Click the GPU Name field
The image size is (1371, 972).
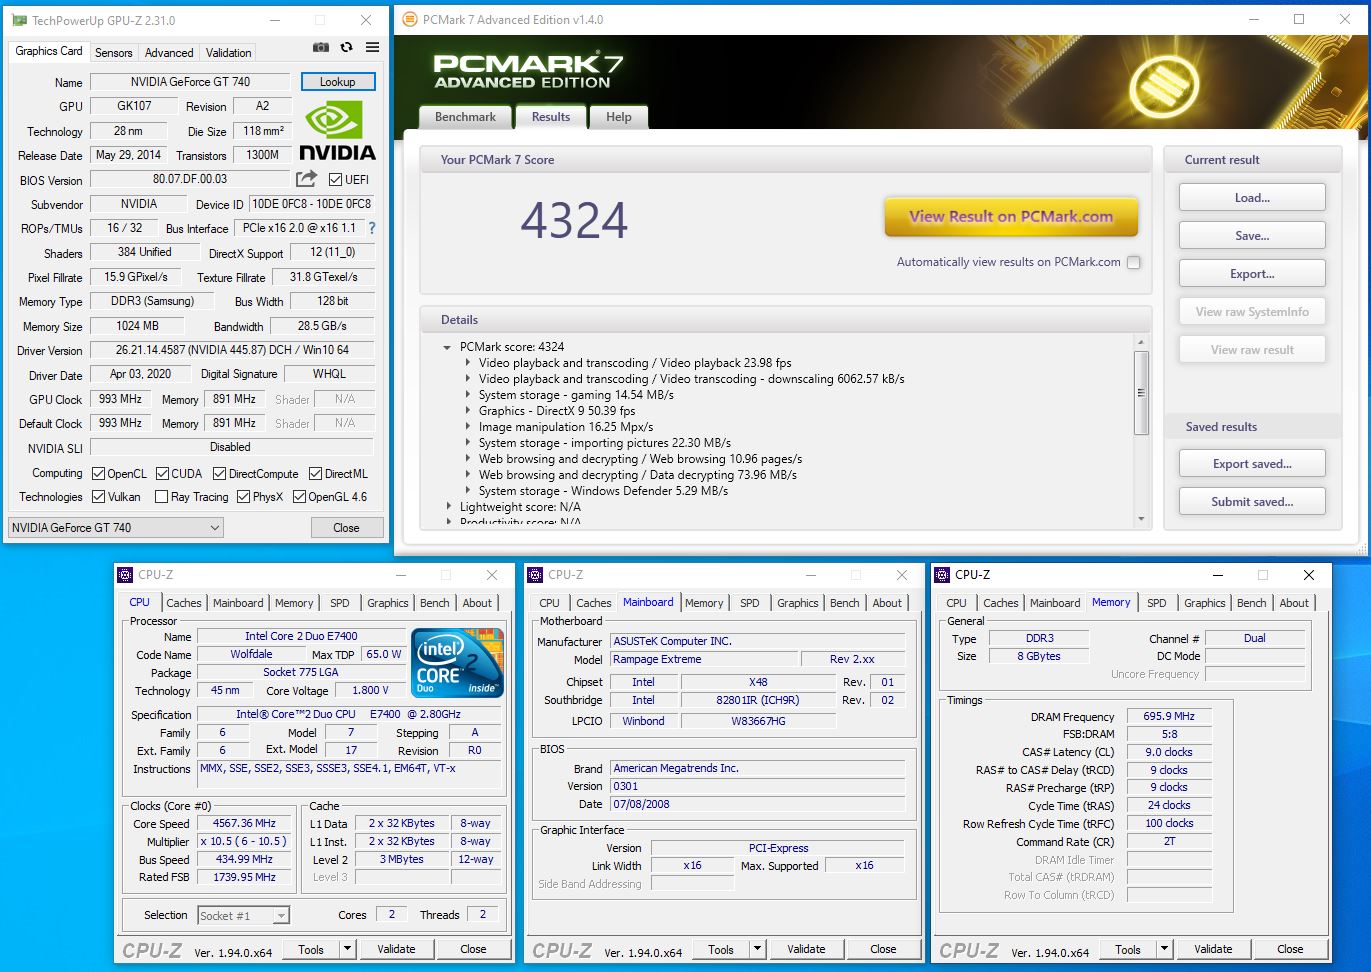(190, 82)
